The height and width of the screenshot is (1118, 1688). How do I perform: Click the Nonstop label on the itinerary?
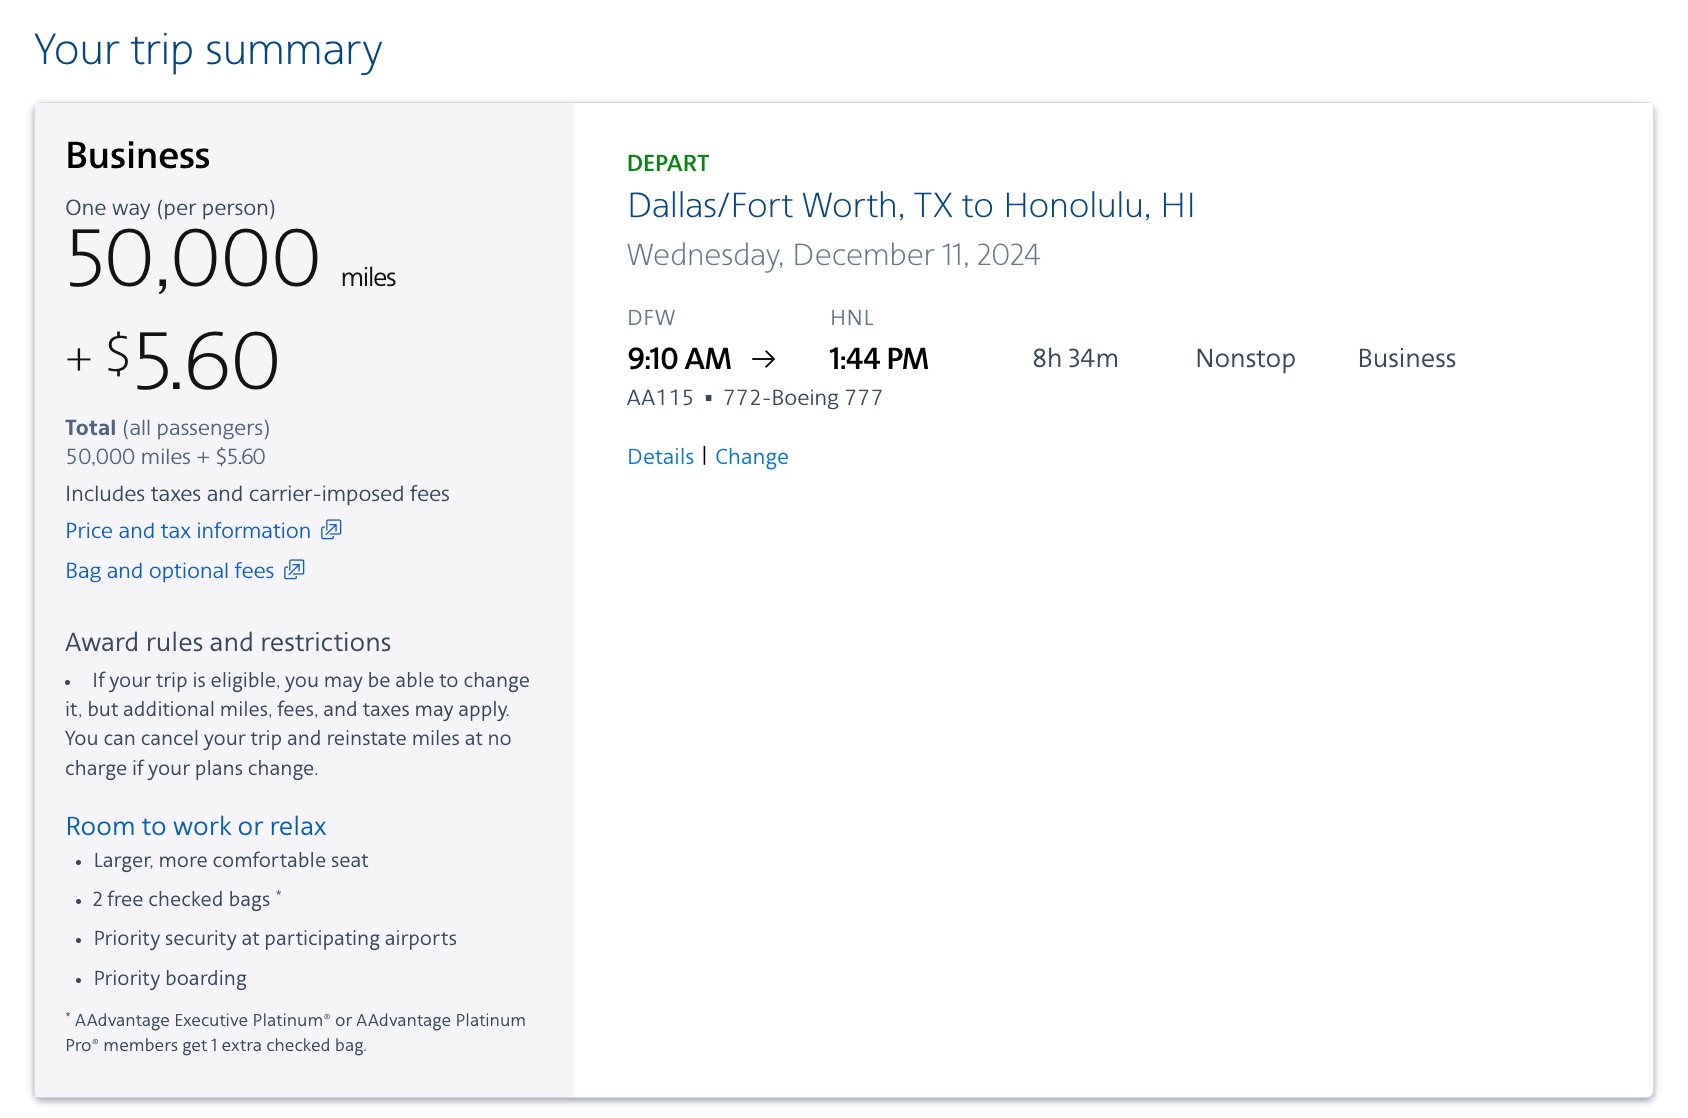point(1245,358)
